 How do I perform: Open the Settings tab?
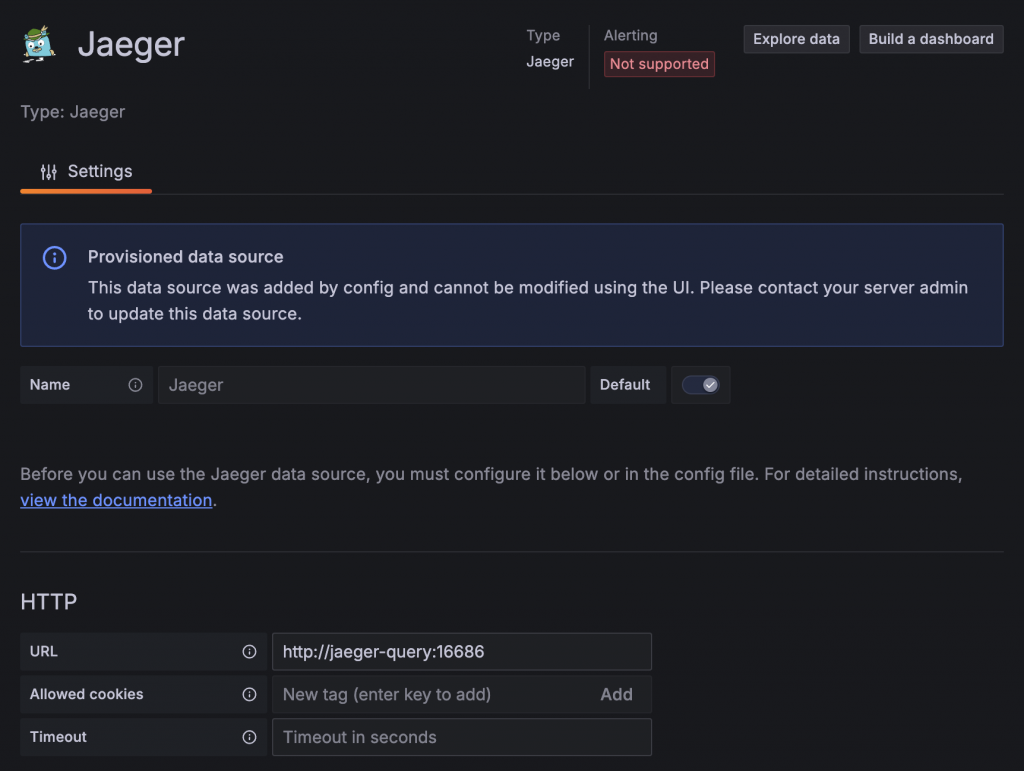pyautogui.click(x=86, y=172)
